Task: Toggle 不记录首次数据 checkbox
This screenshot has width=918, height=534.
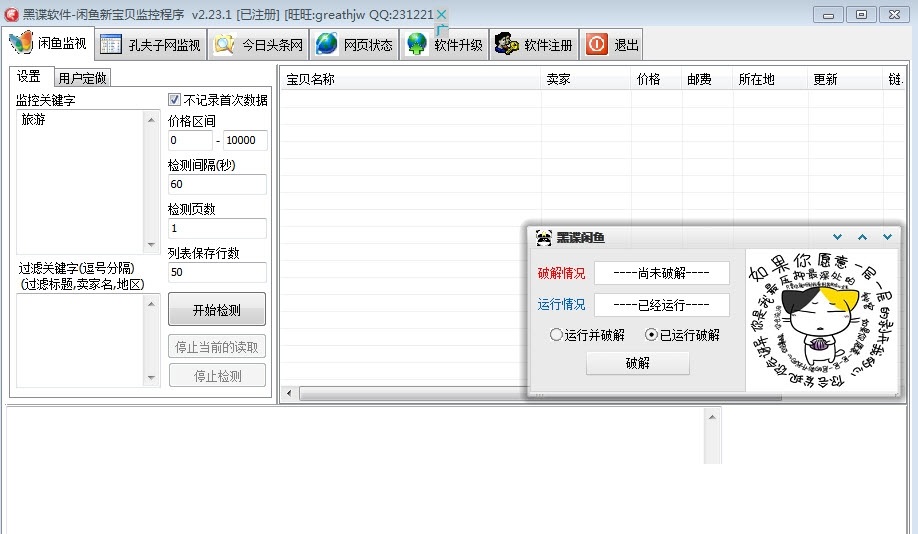Action: [x=174, y=100]
